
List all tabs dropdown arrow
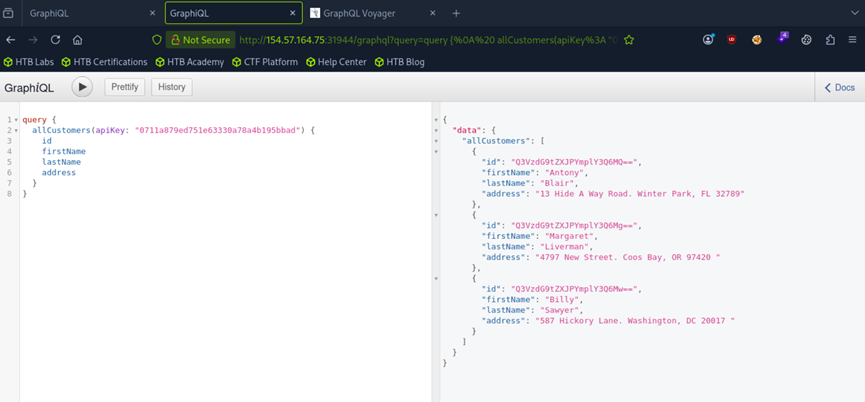coord(855,13)
